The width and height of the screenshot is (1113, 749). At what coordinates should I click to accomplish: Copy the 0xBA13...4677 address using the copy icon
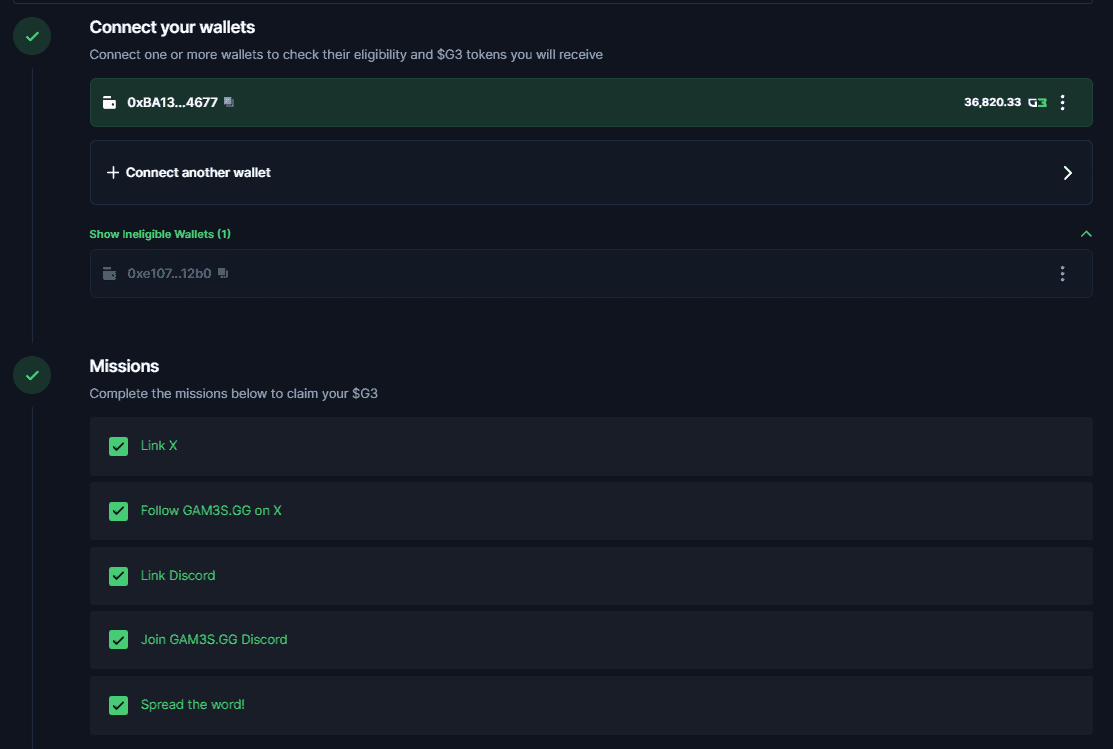(x=228, y=101)
